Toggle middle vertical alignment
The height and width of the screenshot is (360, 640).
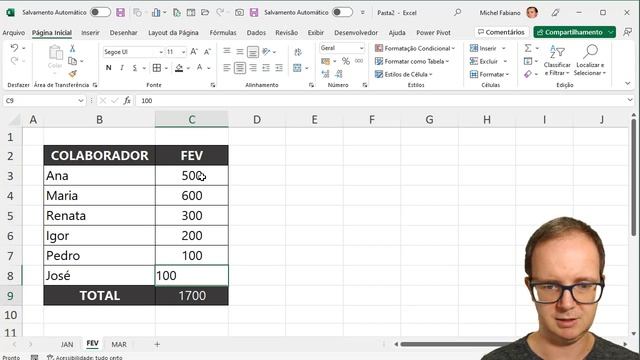pos(240,52)
